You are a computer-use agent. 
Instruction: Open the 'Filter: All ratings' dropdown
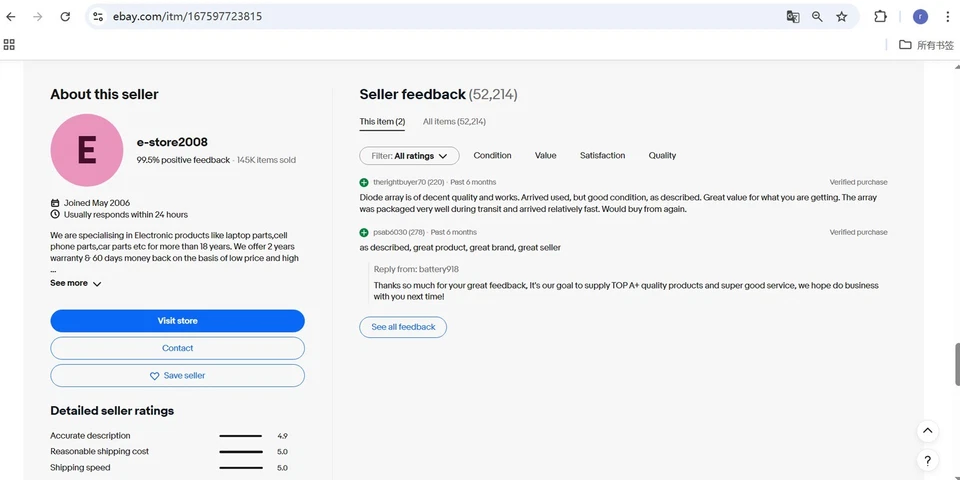(x=409, y=156)
